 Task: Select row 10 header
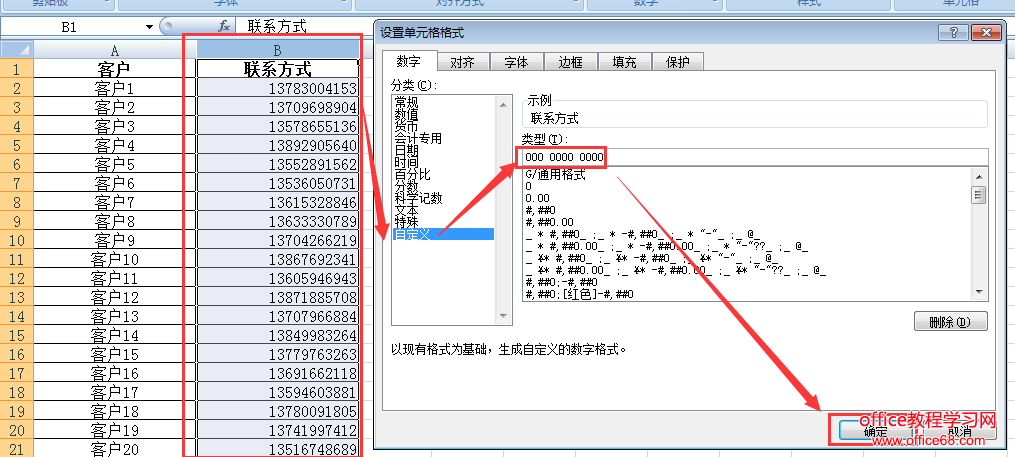(x=17, y=241)
